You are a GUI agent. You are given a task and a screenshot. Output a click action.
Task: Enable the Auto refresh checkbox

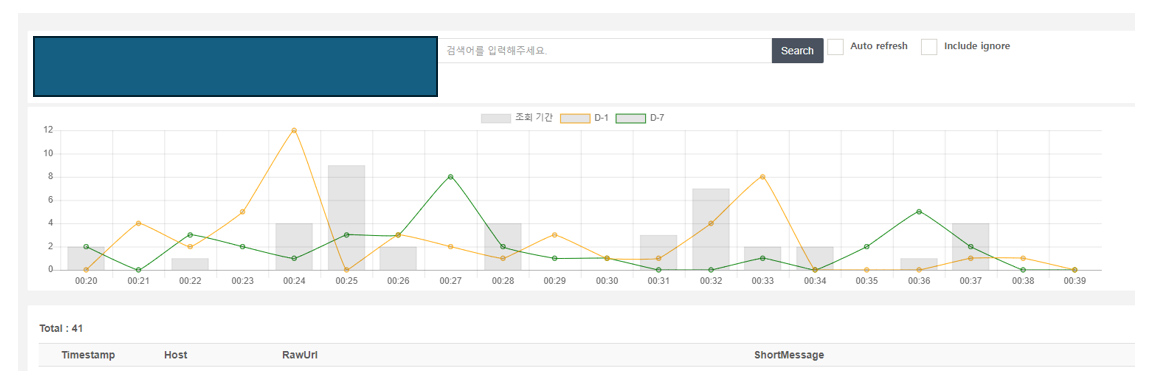click(x=835, y=46)
